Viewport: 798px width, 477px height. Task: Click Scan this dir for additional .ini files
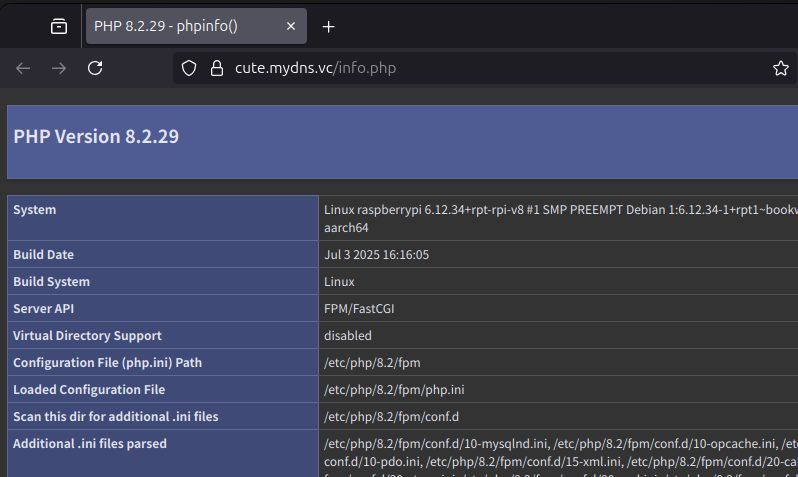point(116,416)
